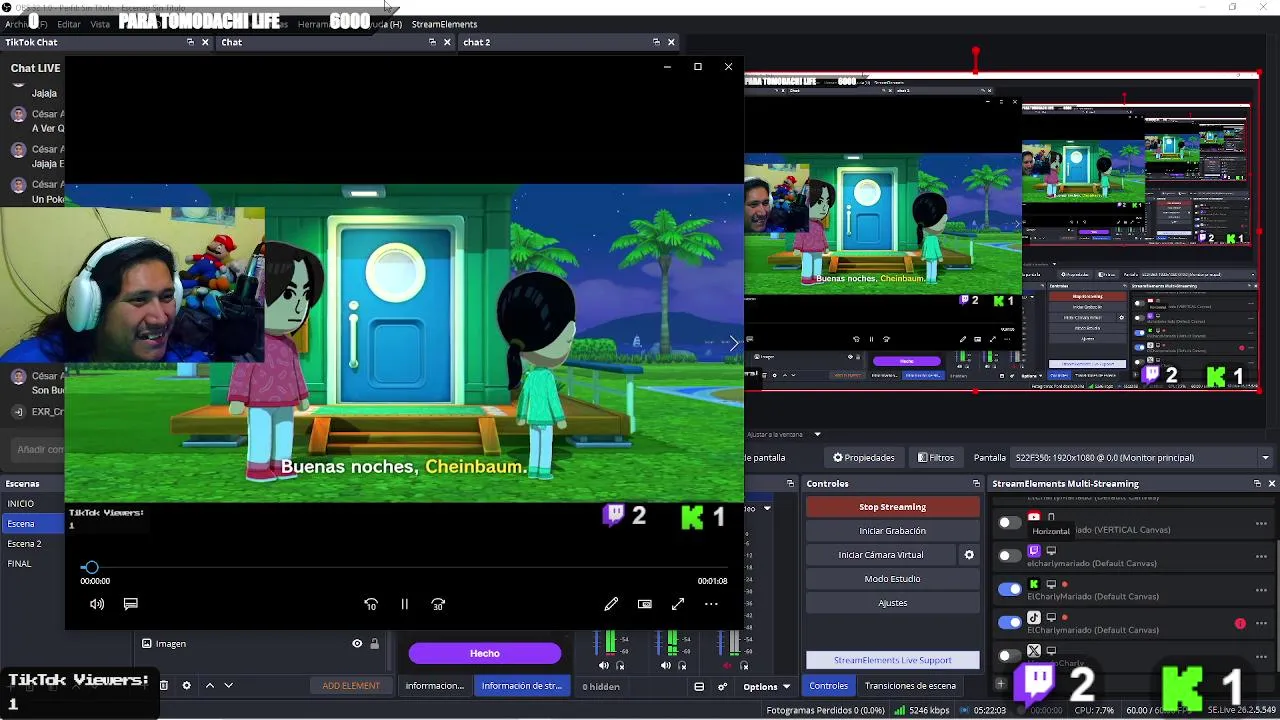
Task: Mute second audio mixer channel
Action: click(666, 665)
